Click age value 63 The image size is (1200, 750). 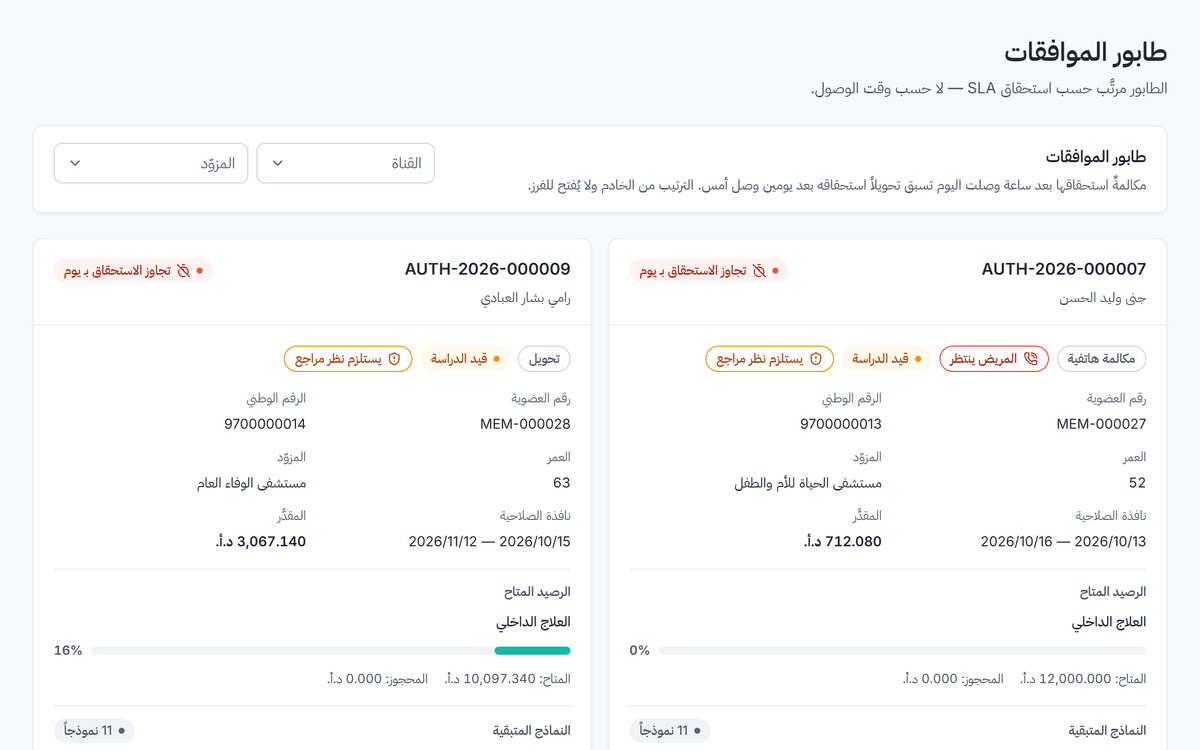click(562, 483)
